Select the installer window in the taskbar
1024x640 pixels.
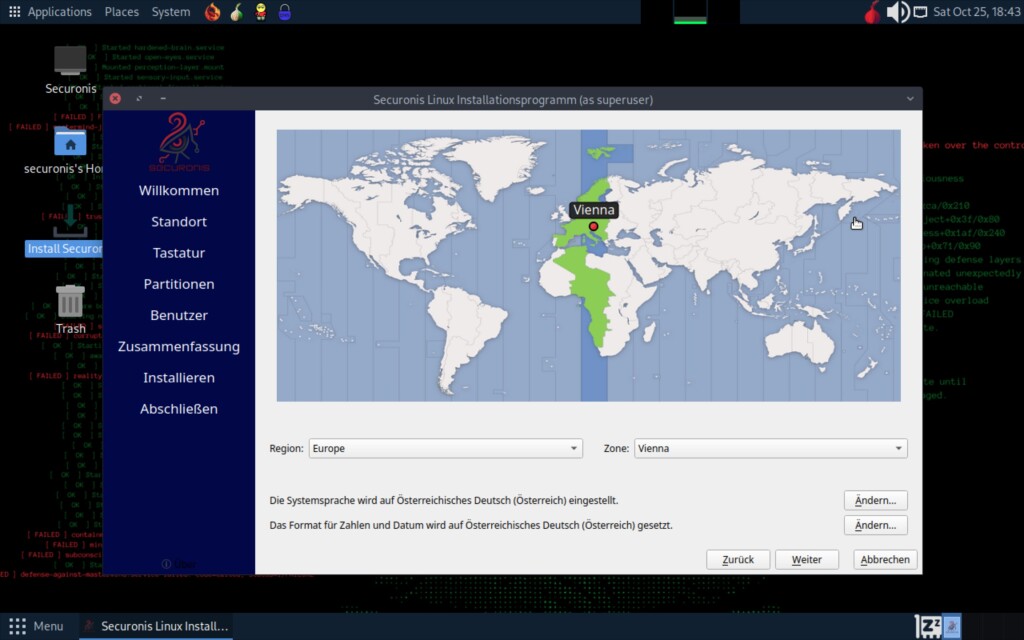(x=157, y=626)
